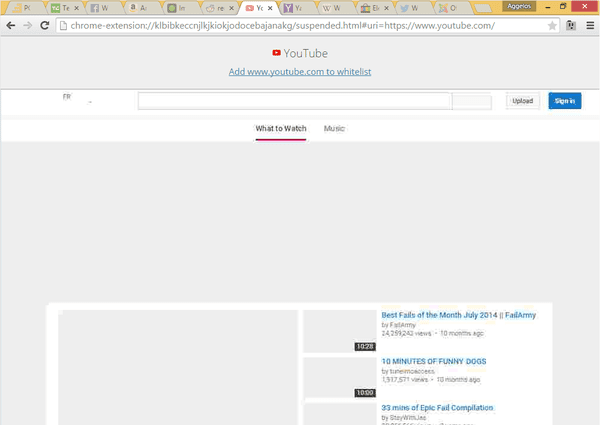Screen dimensions: 600x425
Task: Open the Chrome hamburger menu
Action: pyautogui.click(x=590, y=26)
